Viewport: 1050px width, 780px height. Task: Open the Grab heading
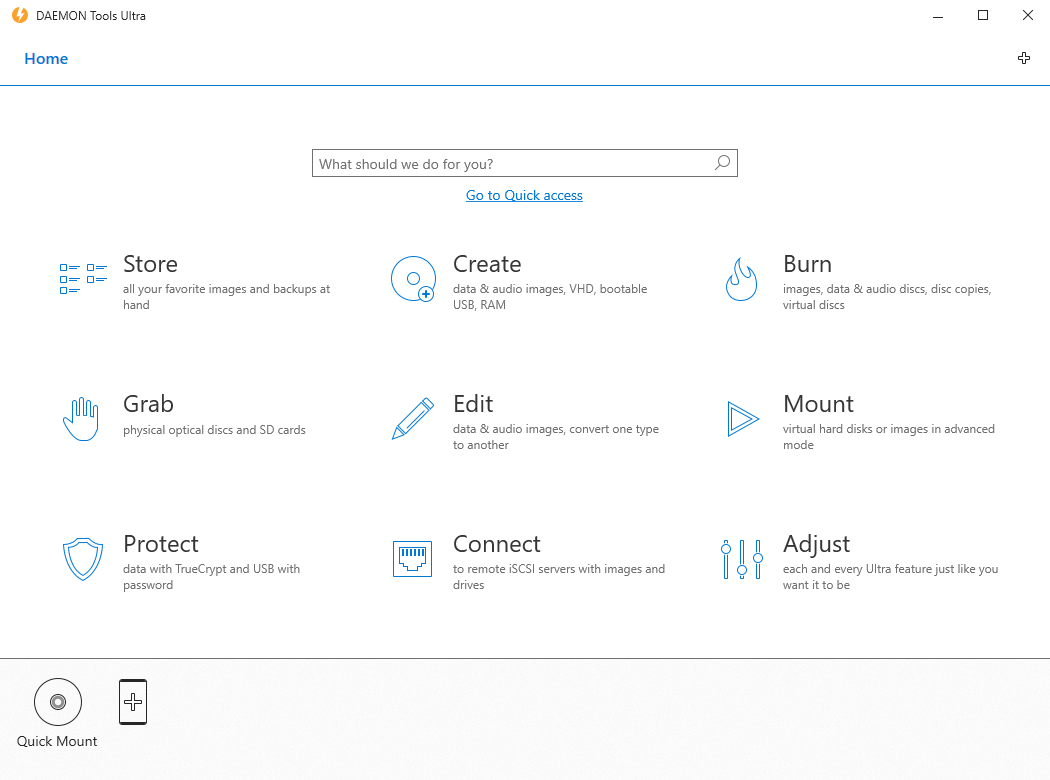tap(149, 404)
